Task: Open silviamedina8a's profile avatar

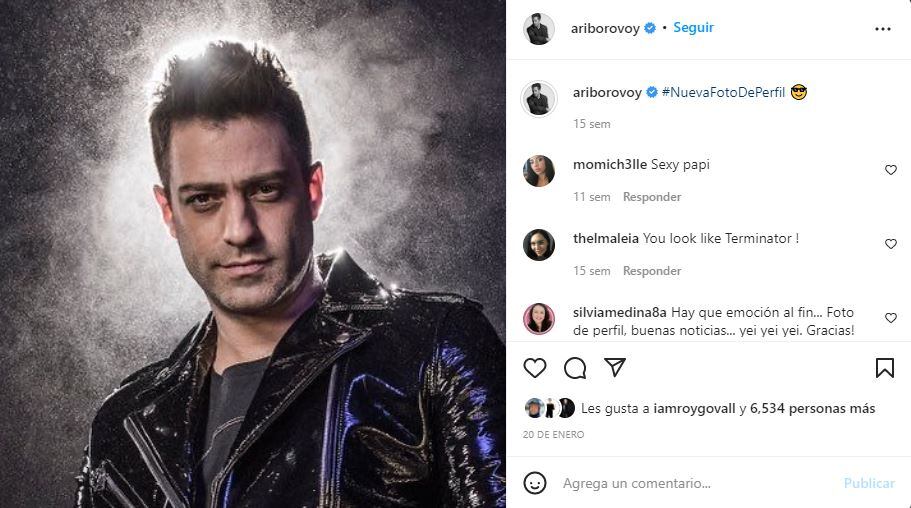Action: pos(539,318)
